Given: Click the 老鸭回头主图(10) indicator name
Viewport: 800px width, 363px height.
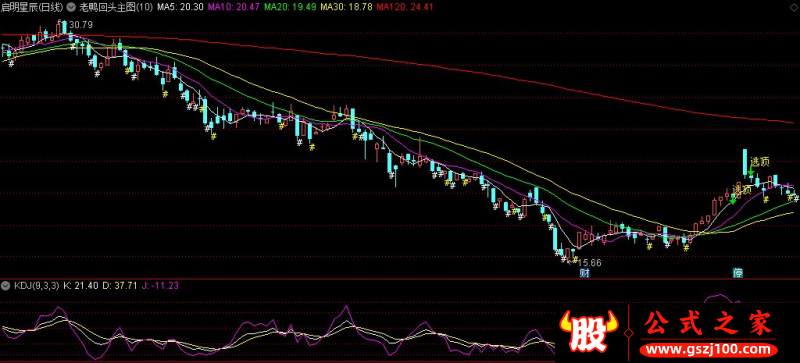Looking at the screenshot, I should [x=115, y=8].
